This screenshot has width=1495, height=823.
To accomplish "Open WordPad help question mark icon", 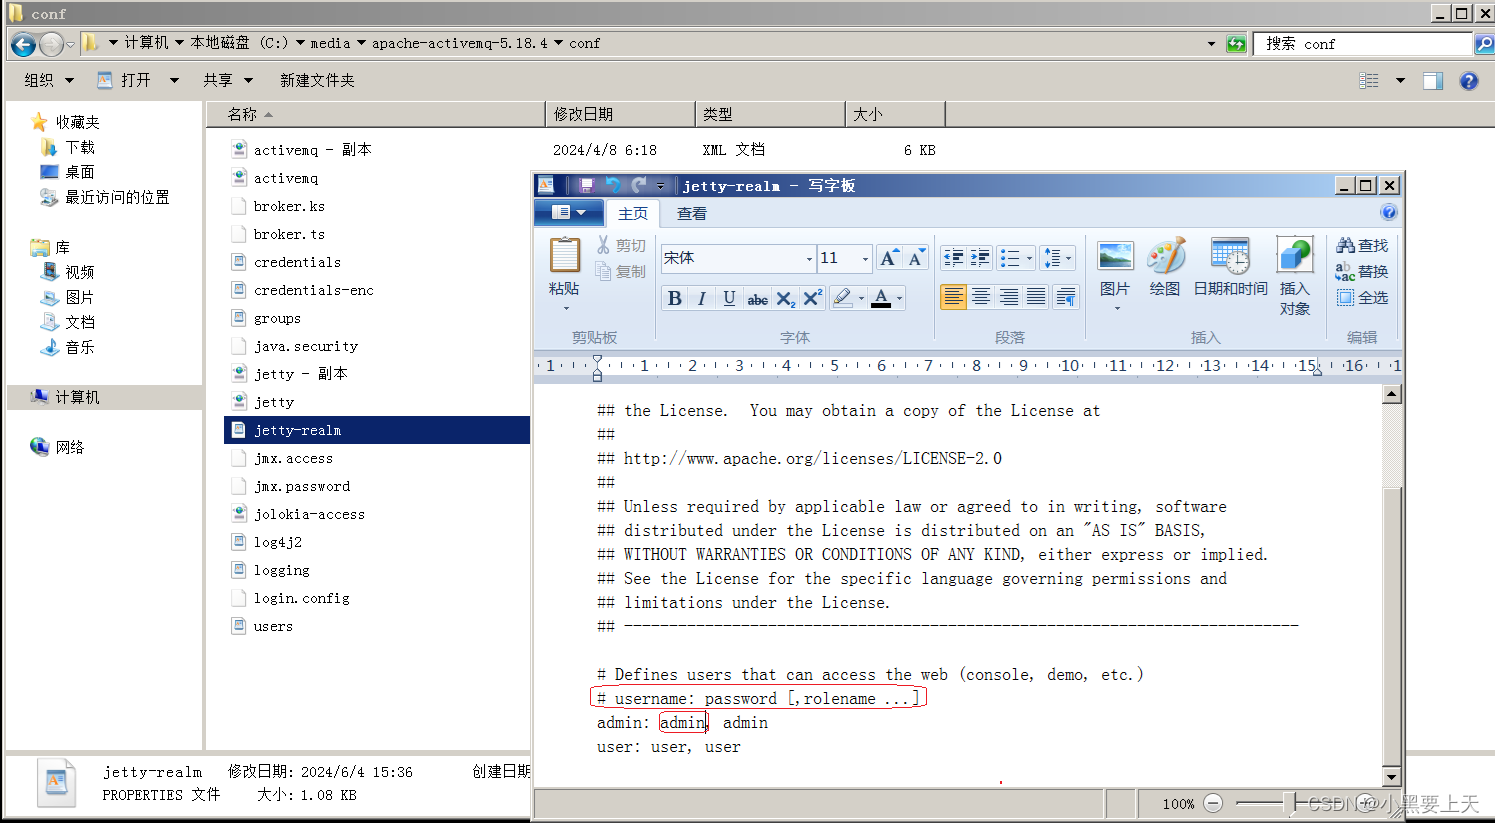I will tap(1388, 212).
